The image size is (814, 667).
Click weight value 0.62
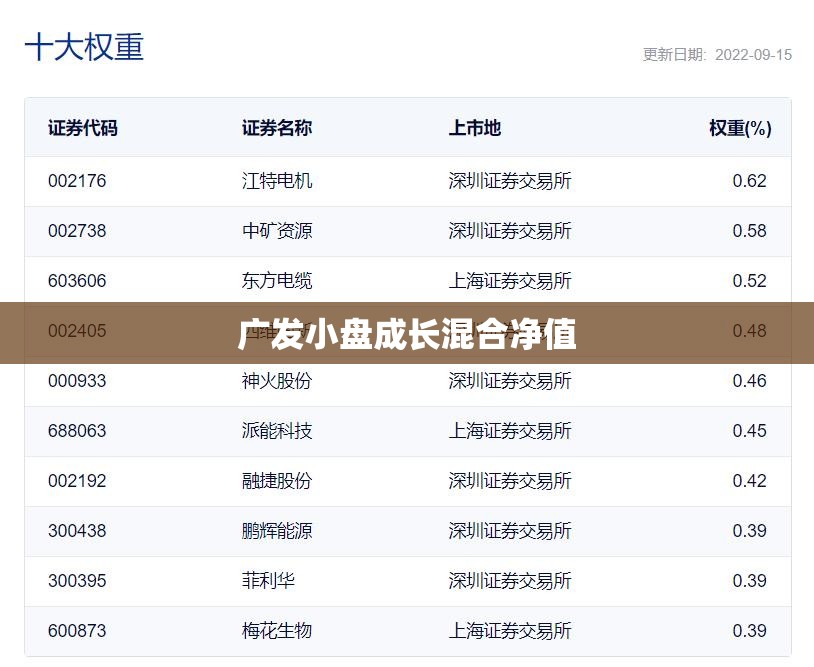coord(749,181)
